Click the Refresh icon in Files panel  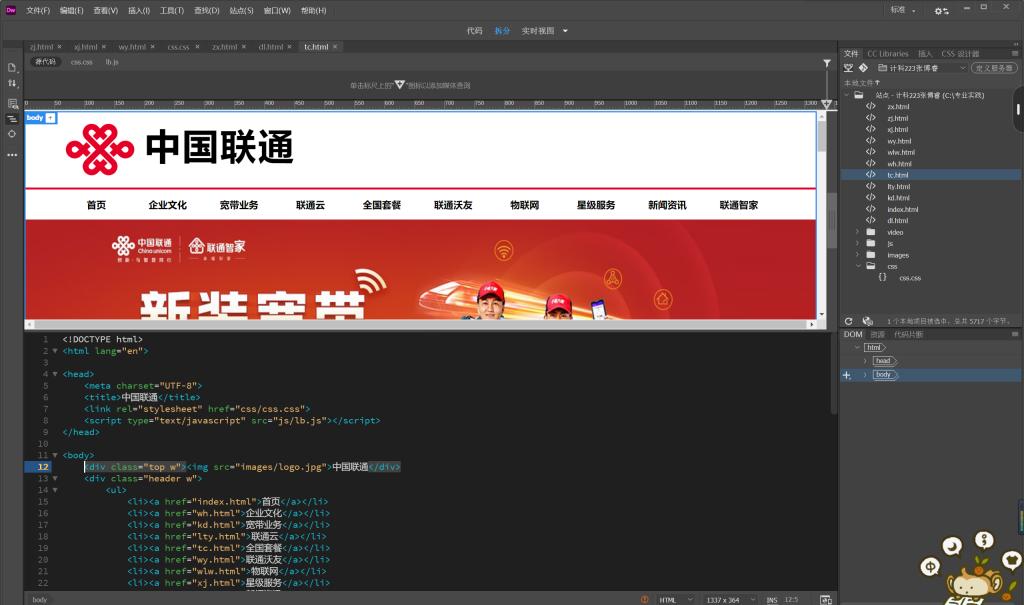tap(849, 321)
